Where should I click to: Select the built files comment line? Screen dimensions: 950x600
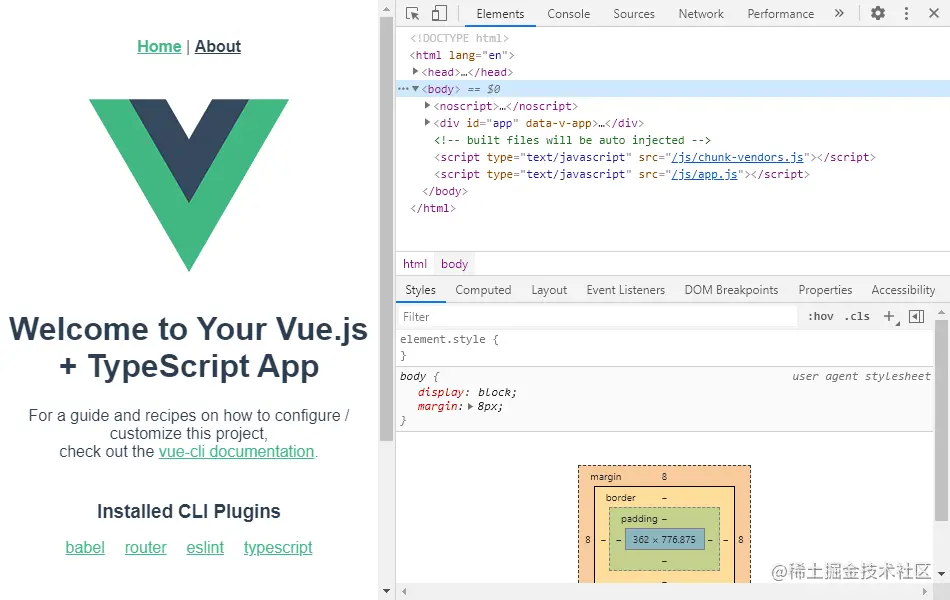[x=573, y=140]
